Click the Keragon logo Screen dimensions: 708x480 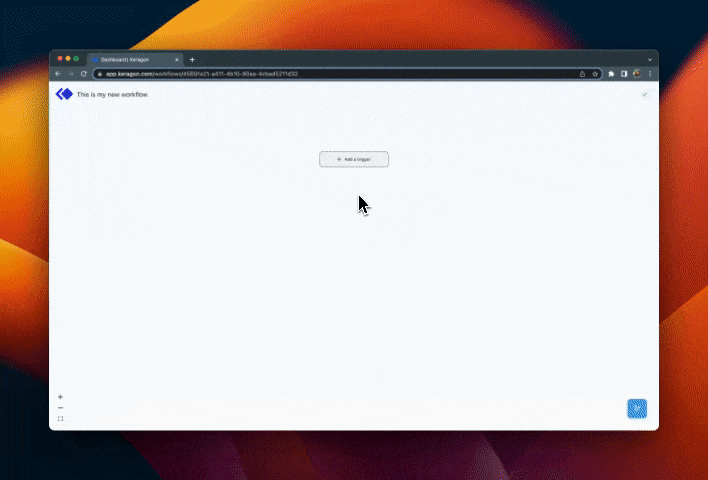64,94
